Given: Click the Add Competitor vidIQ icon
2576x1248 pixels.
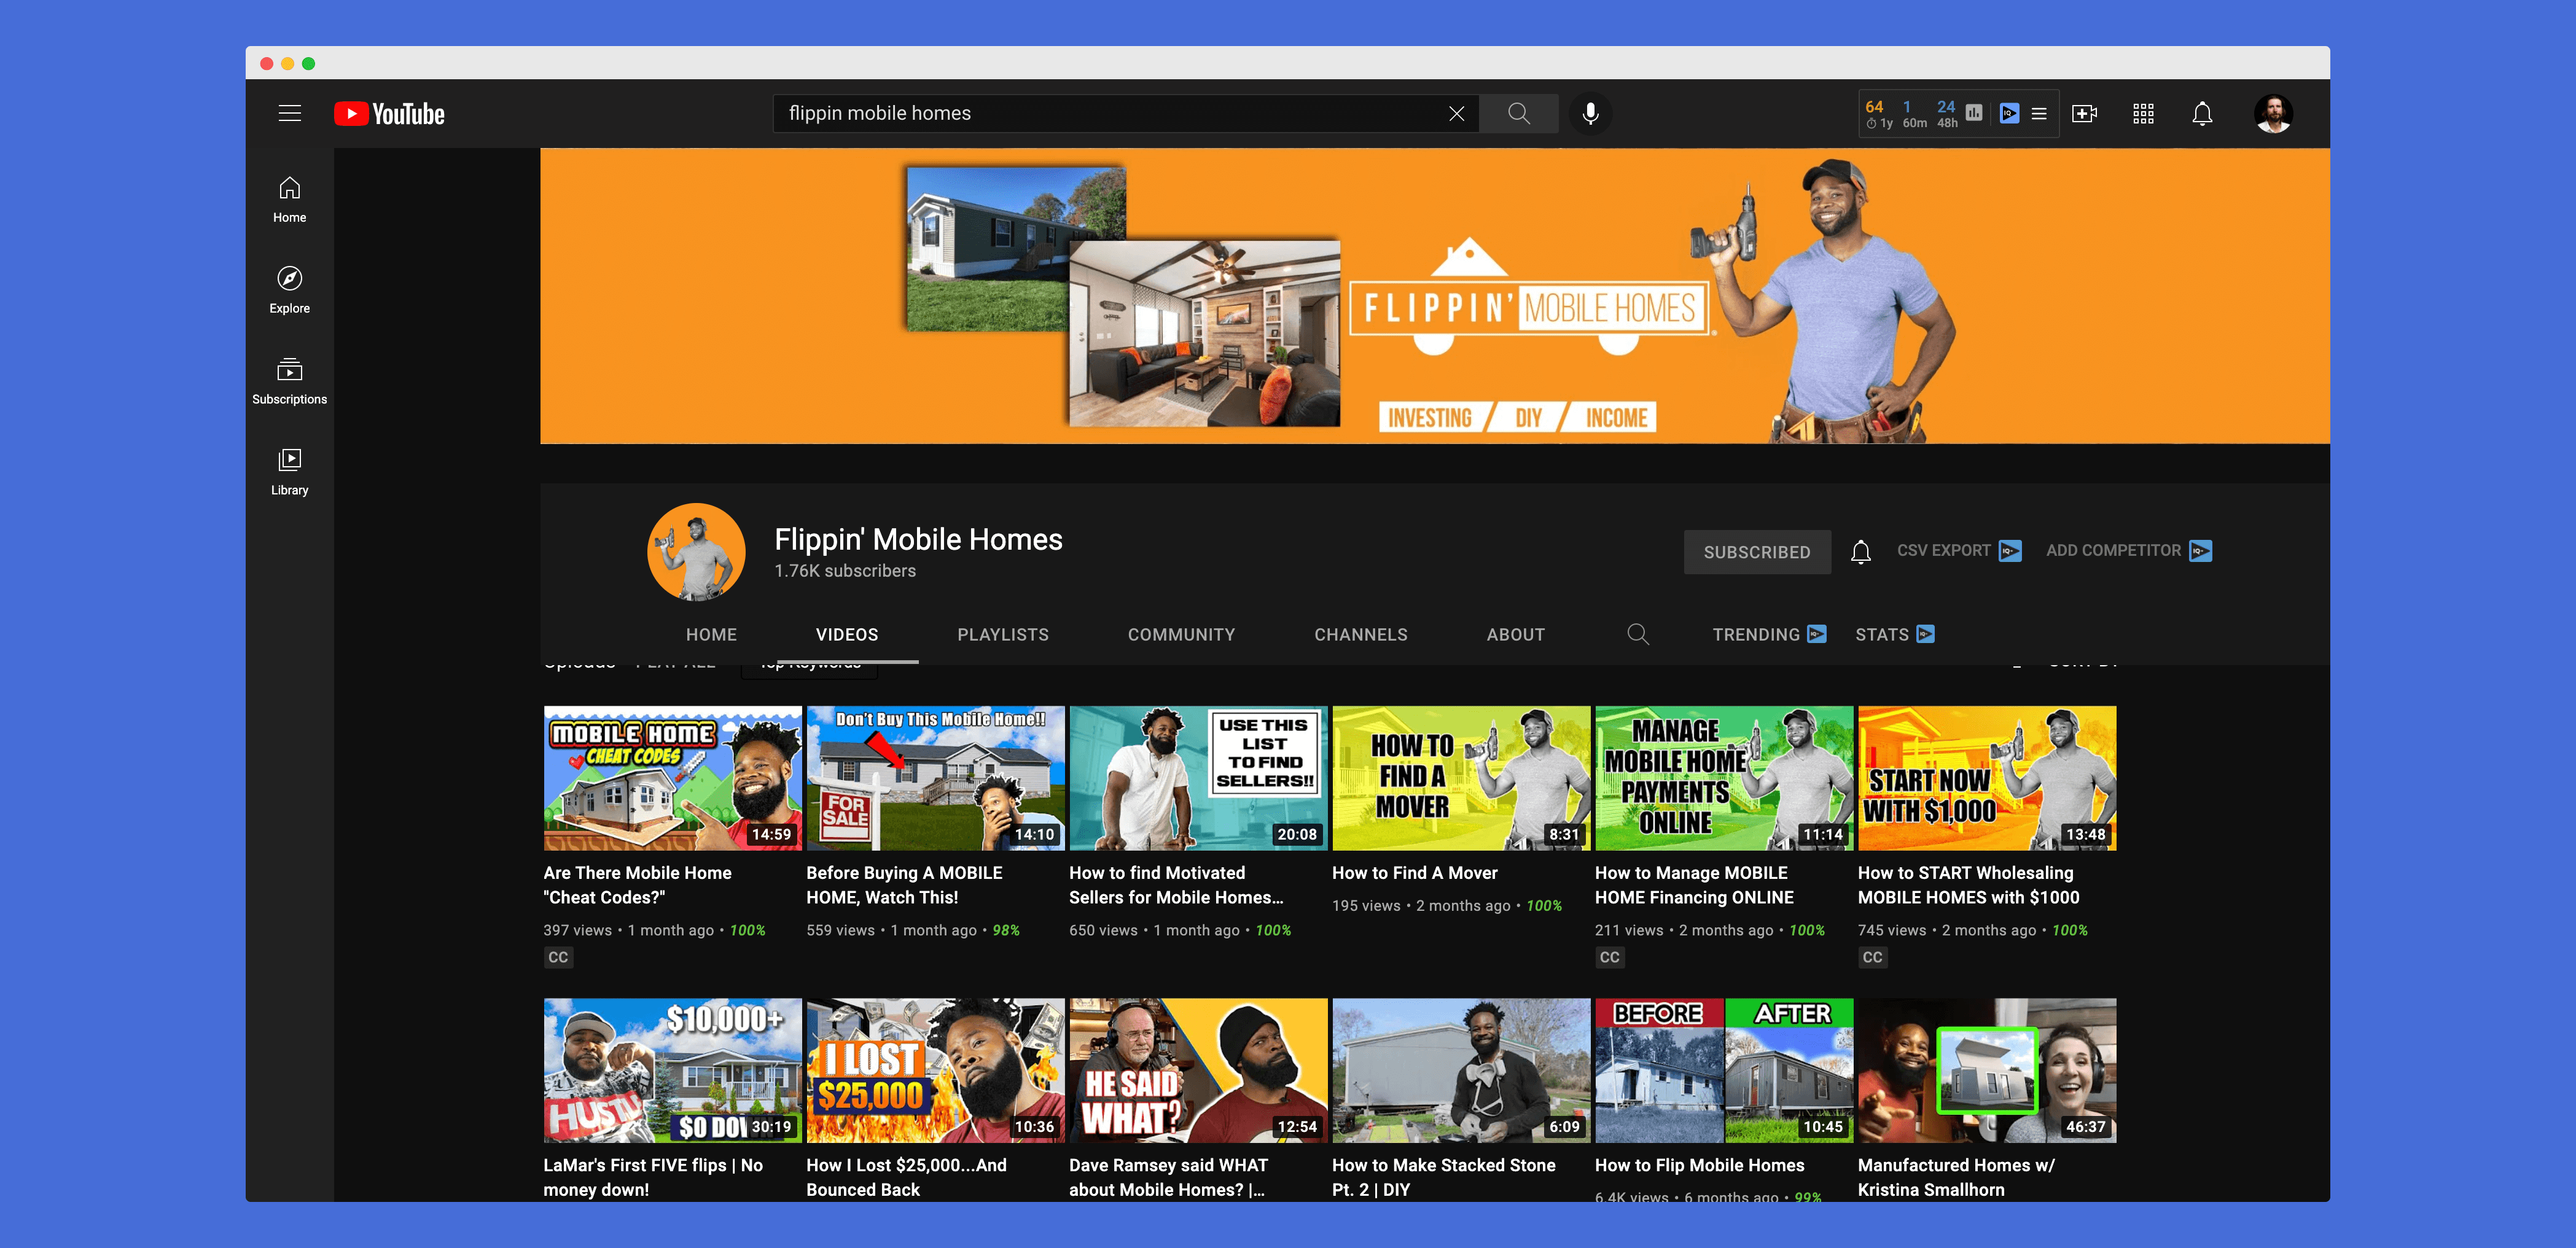Looking at the screenshot, I should tap(2200, 551).
